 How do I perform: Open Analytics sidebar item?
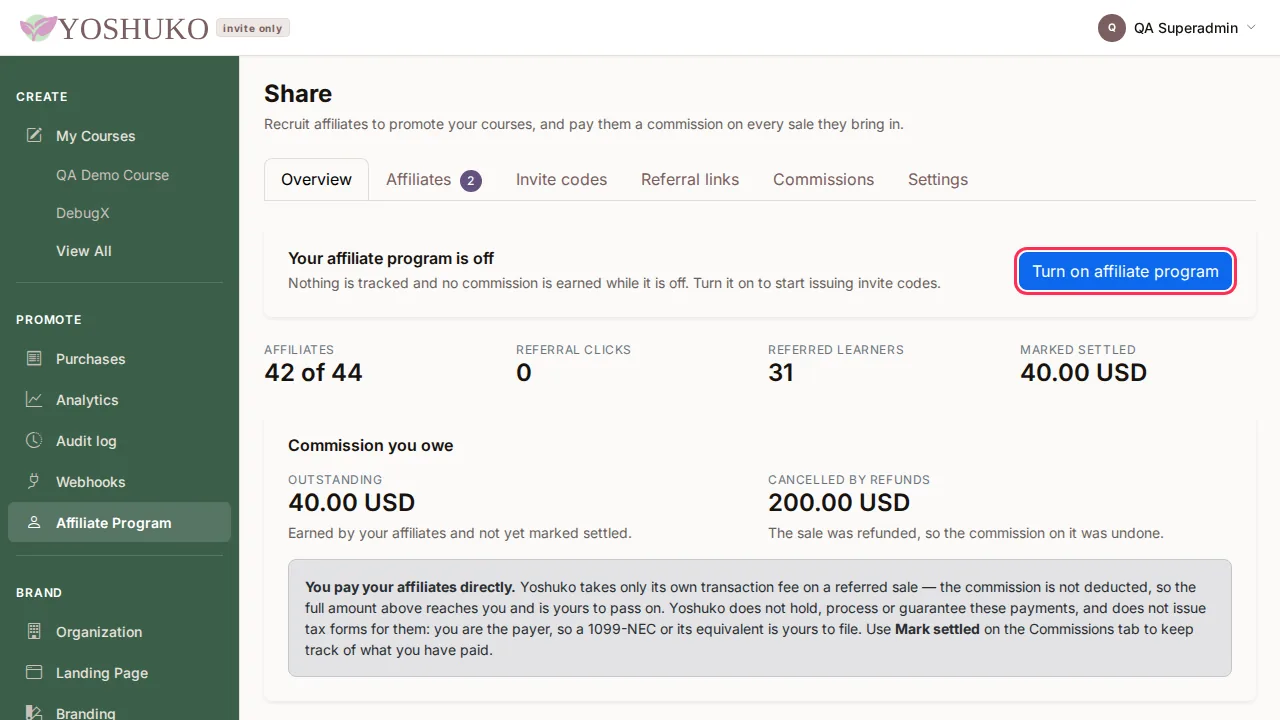119,399
